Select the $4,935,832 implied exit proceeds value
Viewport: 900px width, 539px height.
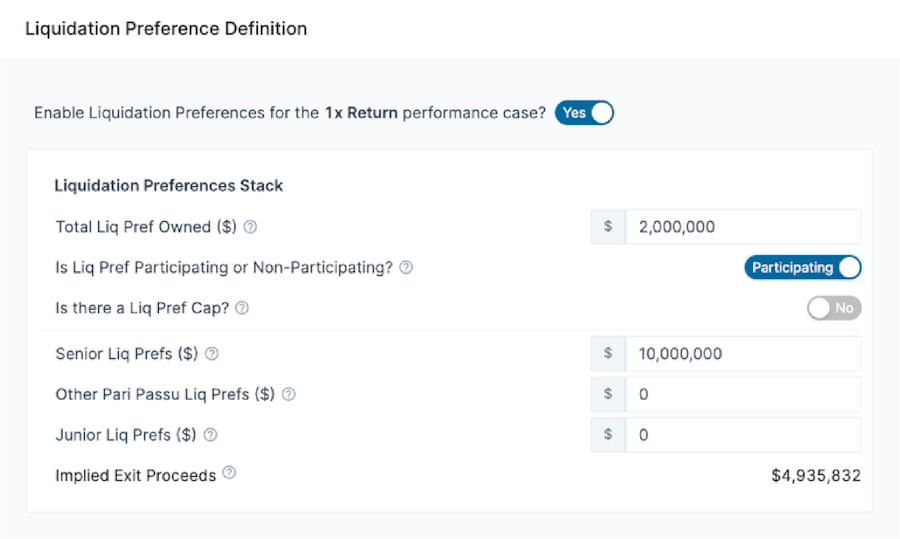tap(816, 475)
